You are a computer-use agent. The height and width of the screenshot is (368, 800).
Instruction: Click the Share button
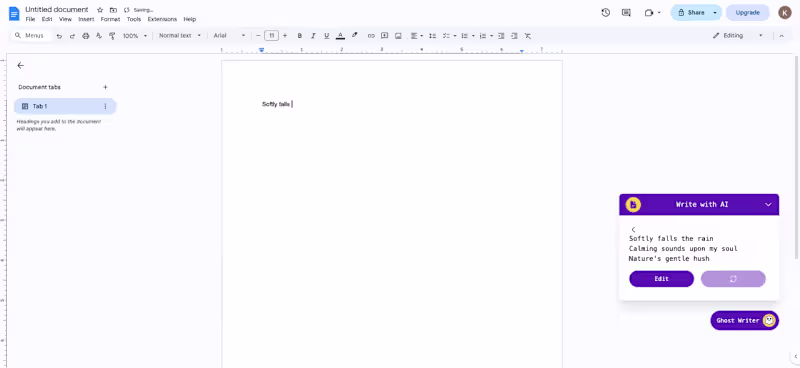(x=691, y=13)
